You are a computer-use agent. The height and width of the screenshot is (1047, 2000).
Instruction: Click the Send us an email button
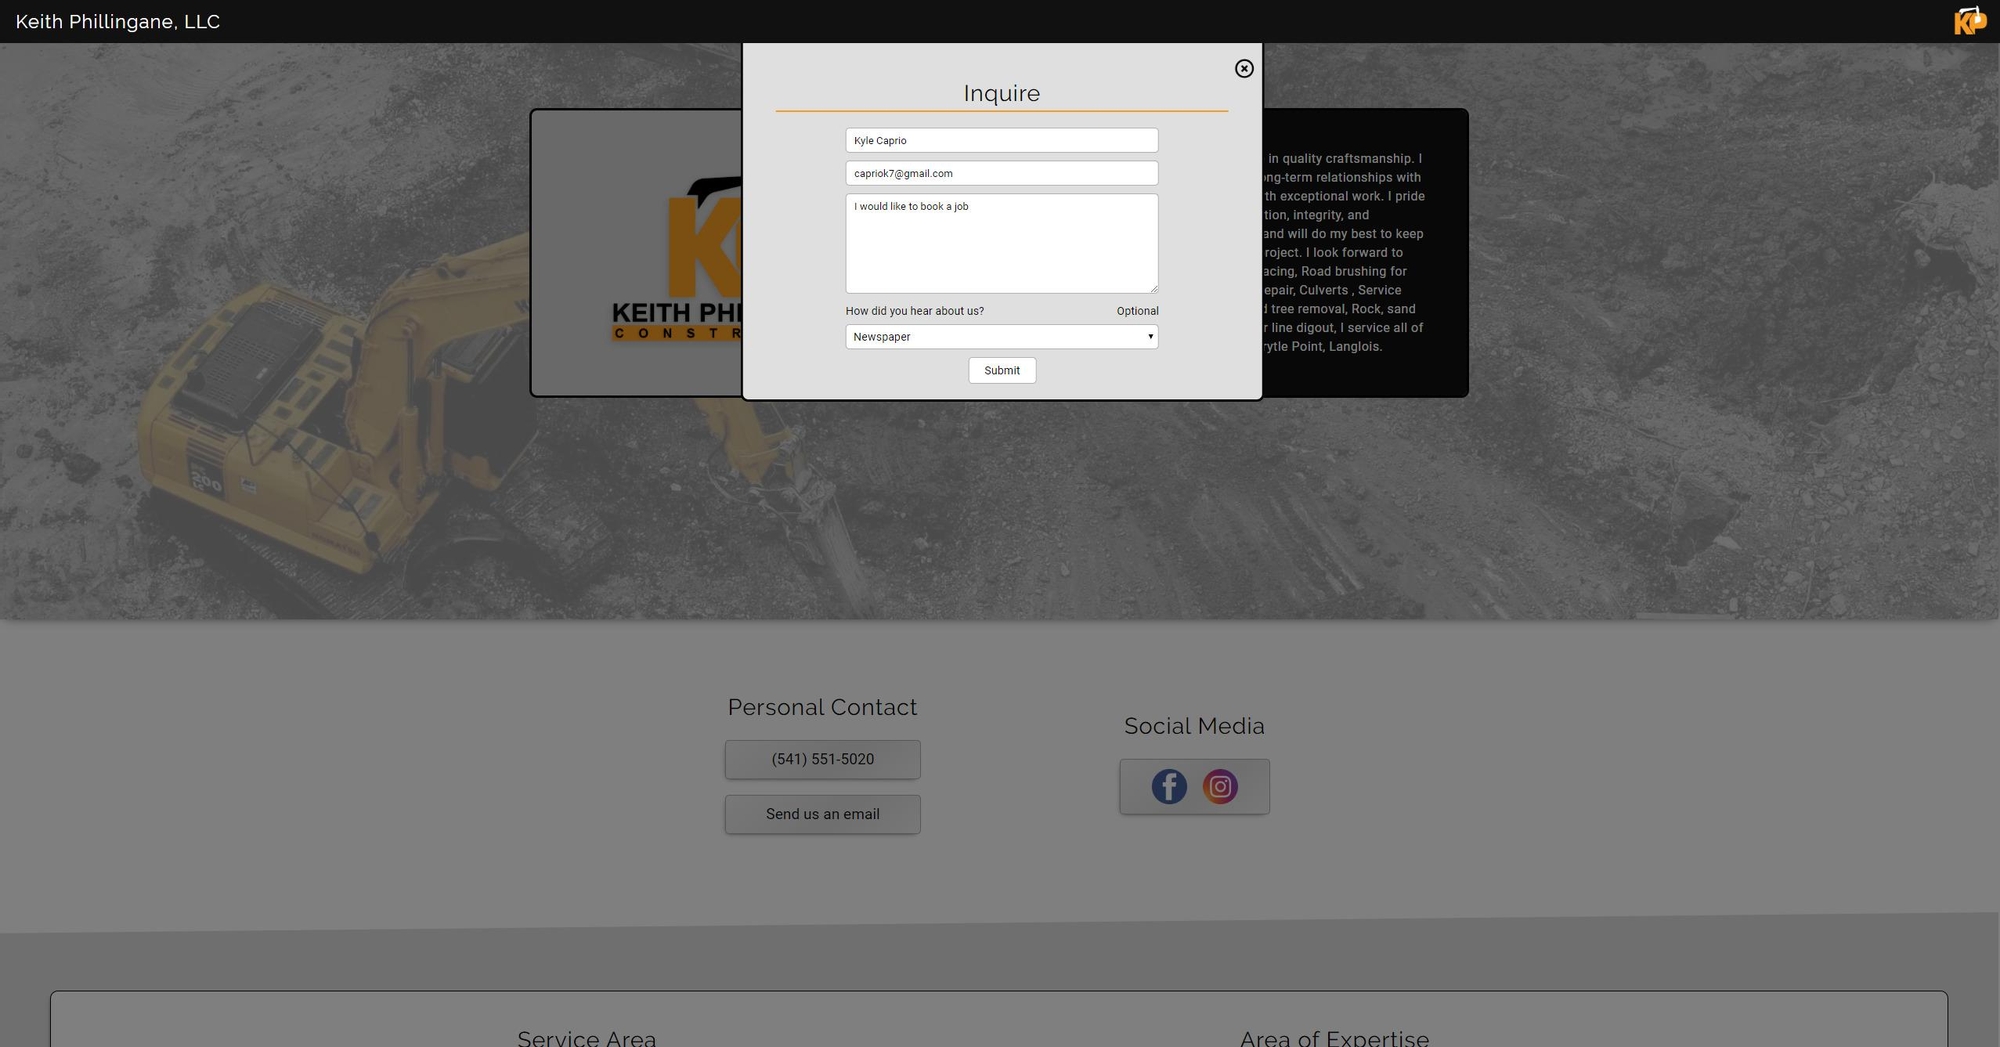822,815
